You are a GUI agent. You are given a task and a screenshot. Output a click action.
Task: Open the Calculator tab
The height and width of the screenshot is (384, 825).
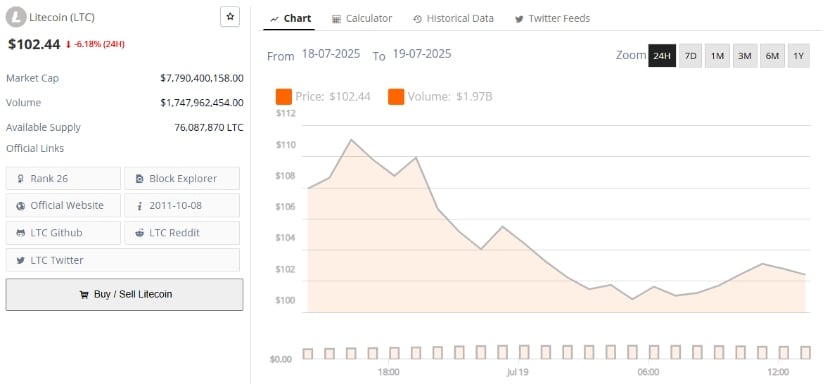click(362, 18)
